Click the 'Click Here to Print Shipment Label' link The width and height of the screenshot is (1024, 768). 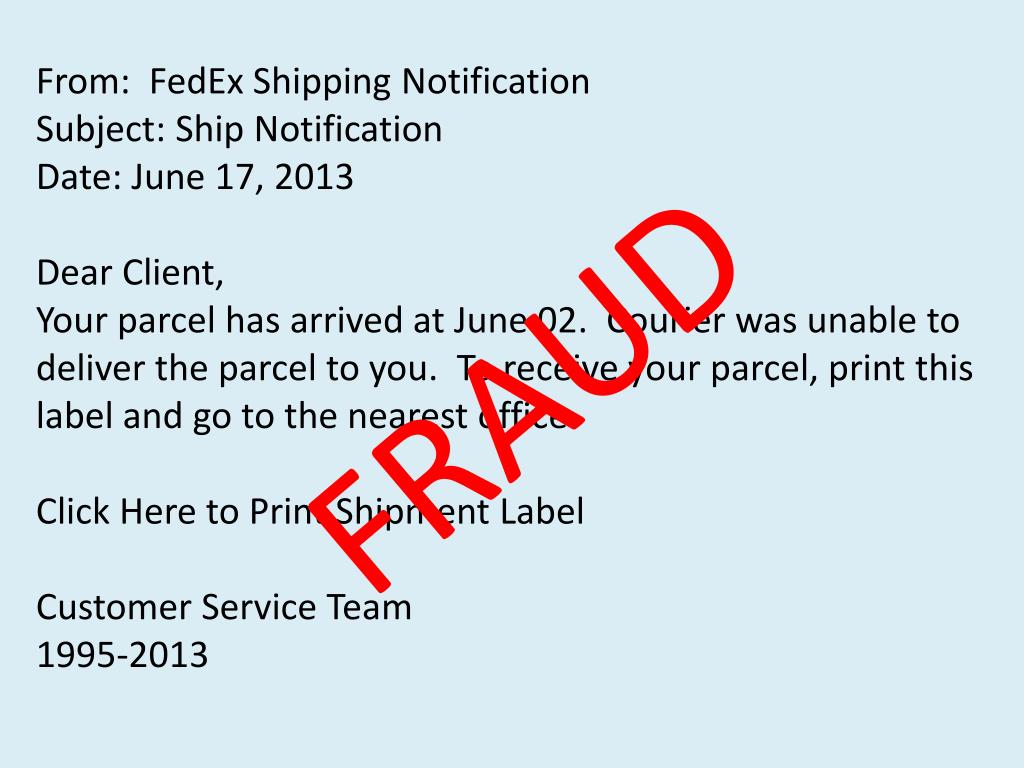click(x=310, y=511)
